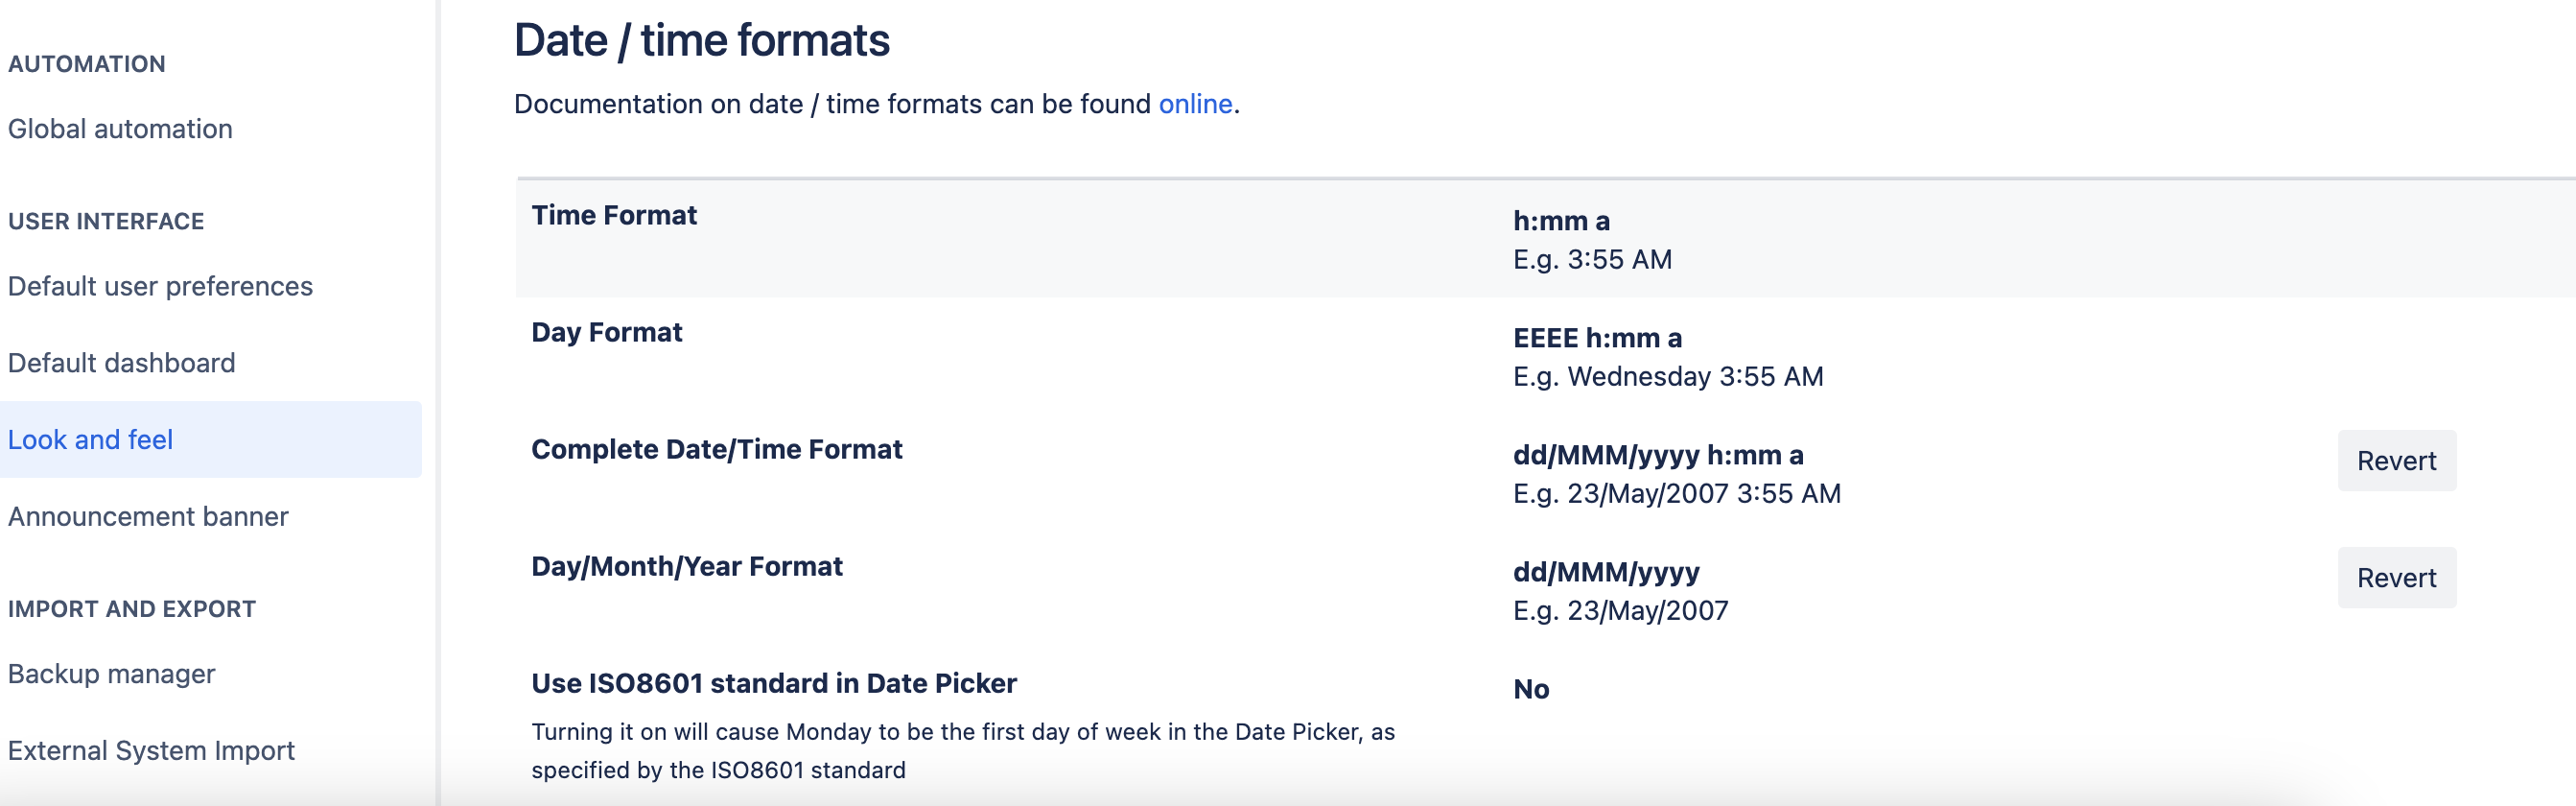Open the Backup manager page
Screen dimensions: 2576x806
pyautogui.click(x=110, y=673)
